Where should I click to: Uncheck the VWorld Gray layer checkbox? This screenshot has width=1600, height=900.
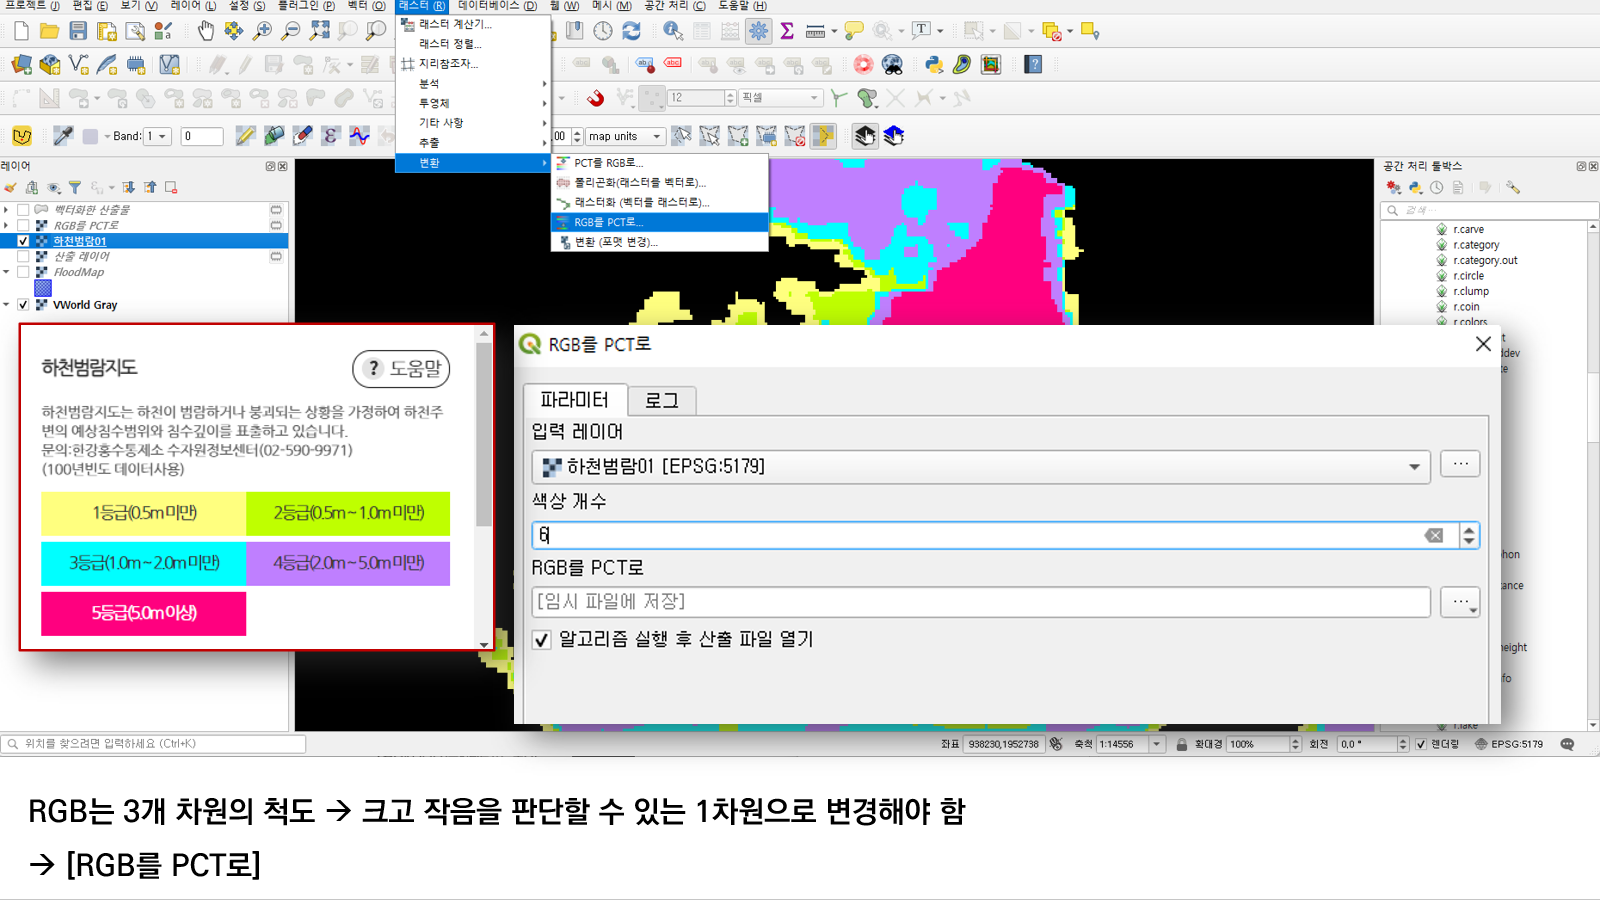pos(23,305)
